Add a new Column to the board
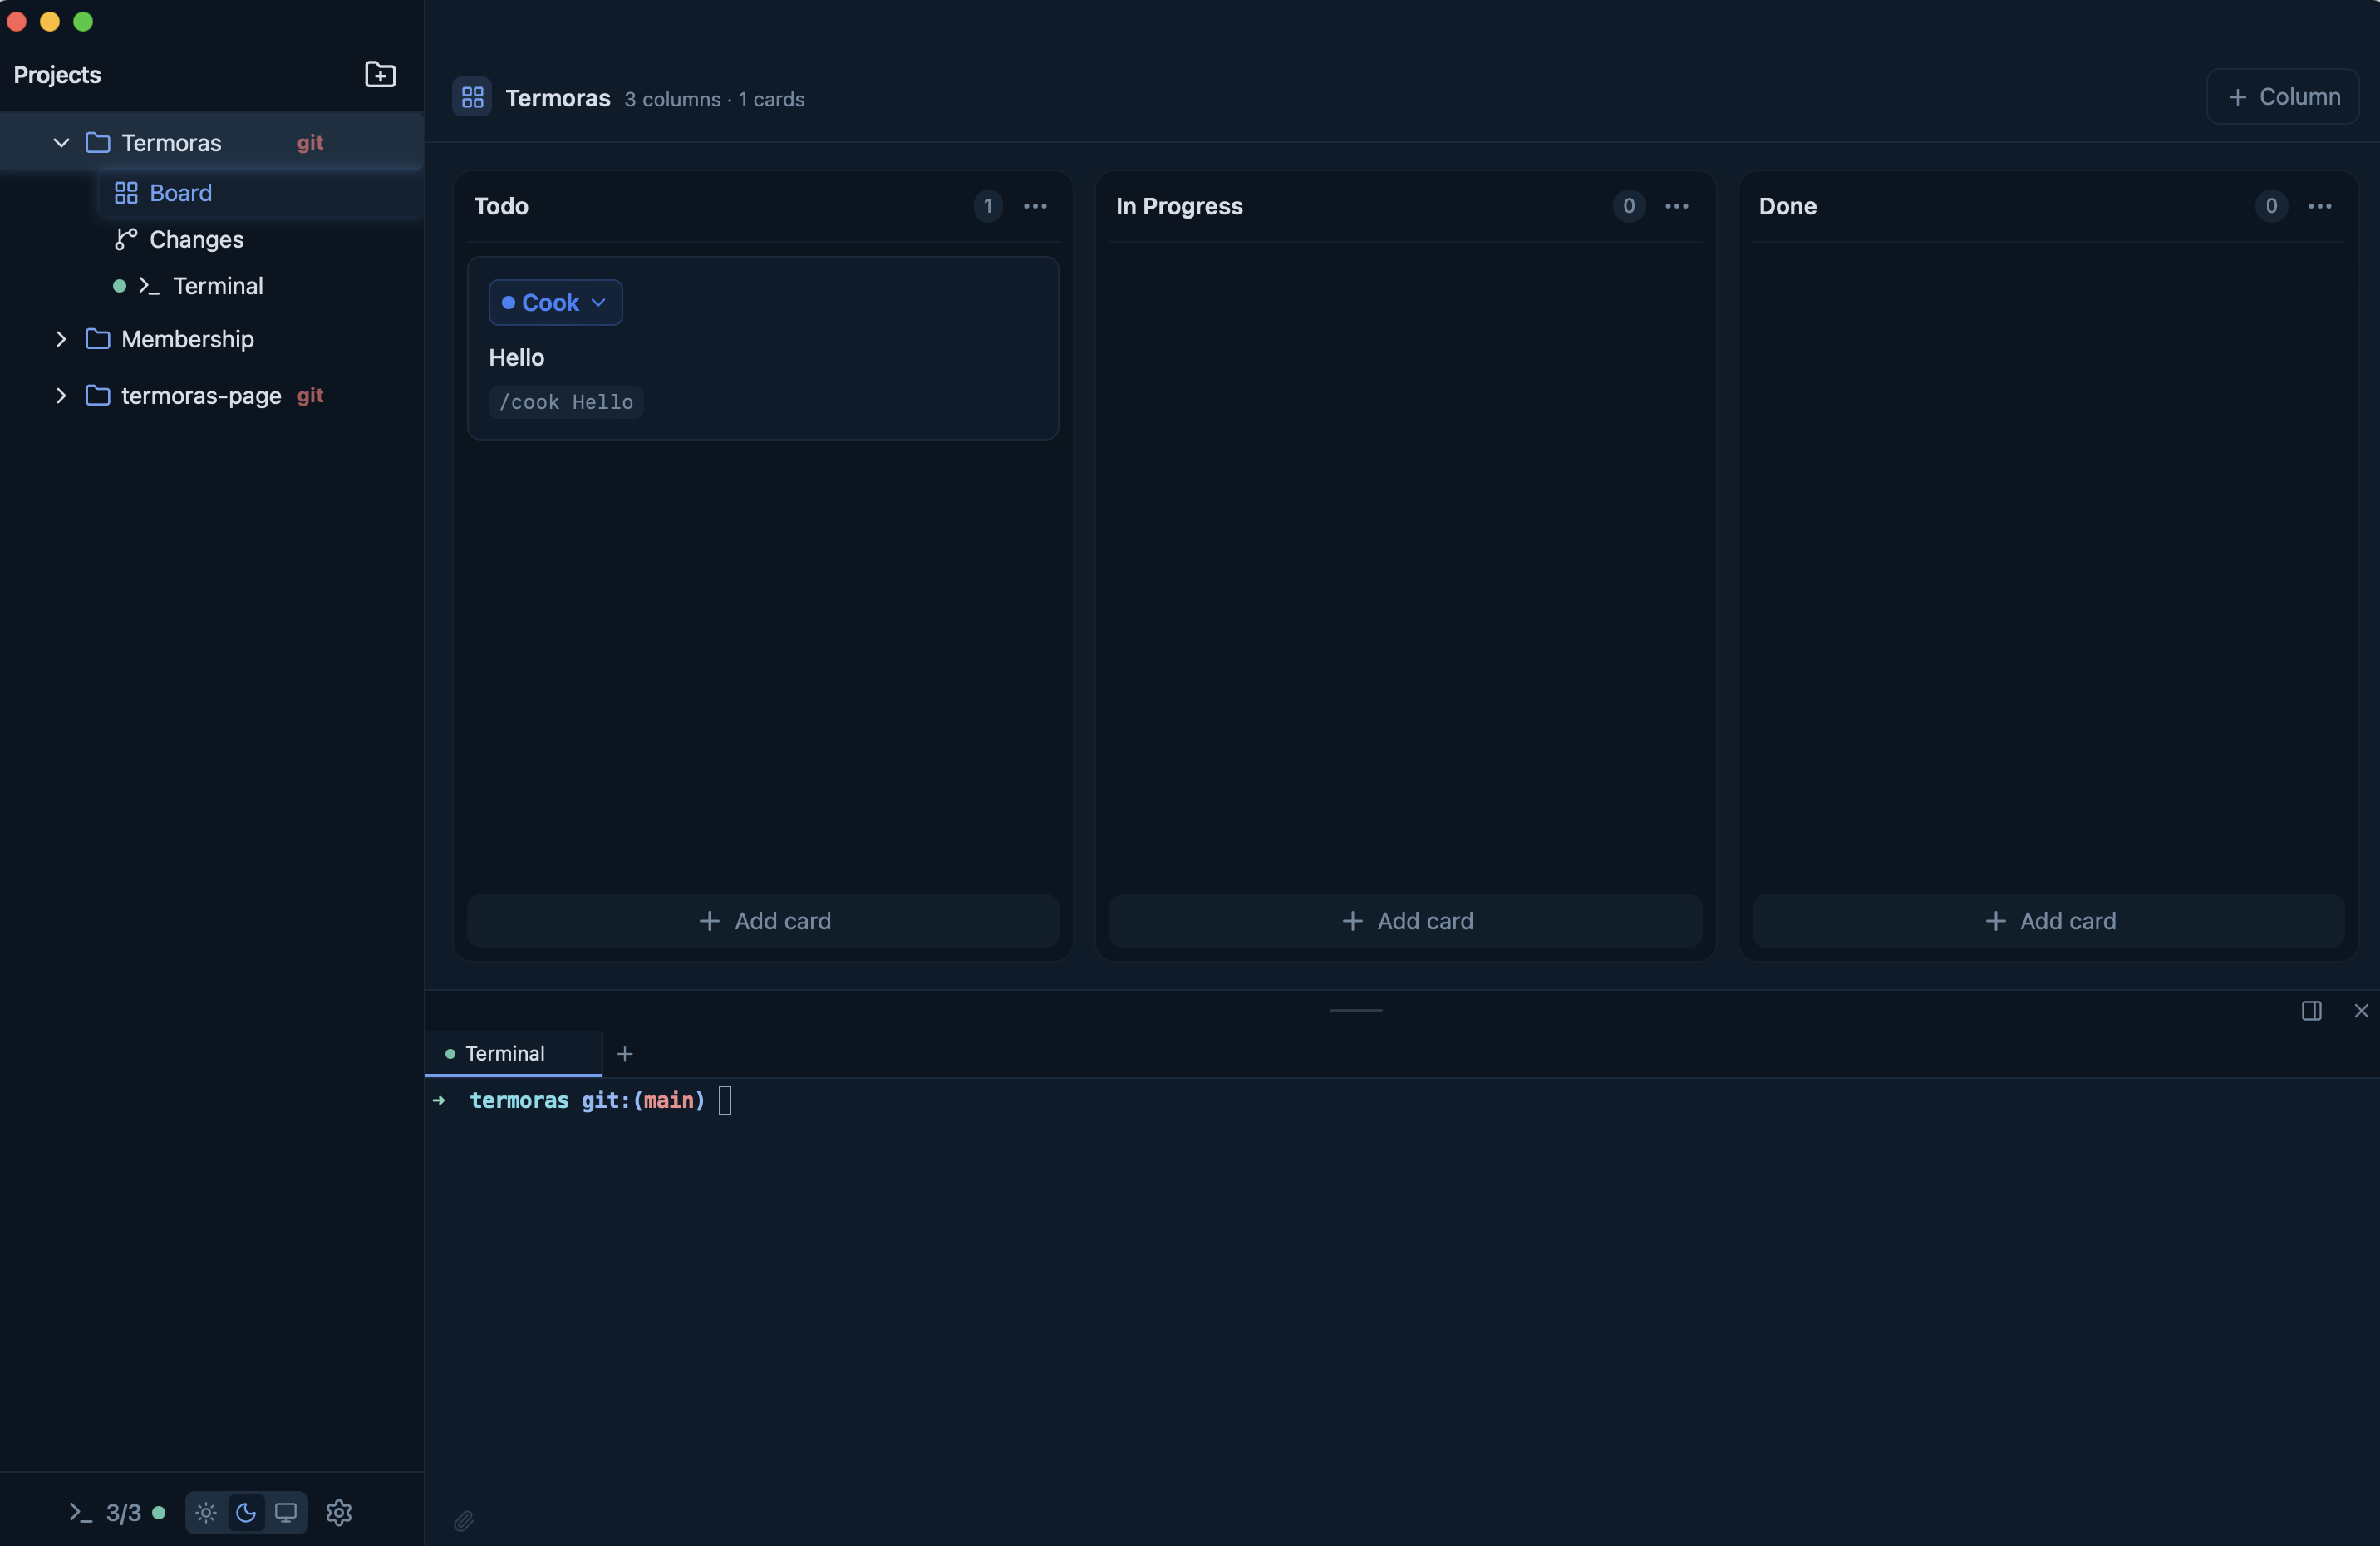2380x1546 pixels. coord(2284,96)
